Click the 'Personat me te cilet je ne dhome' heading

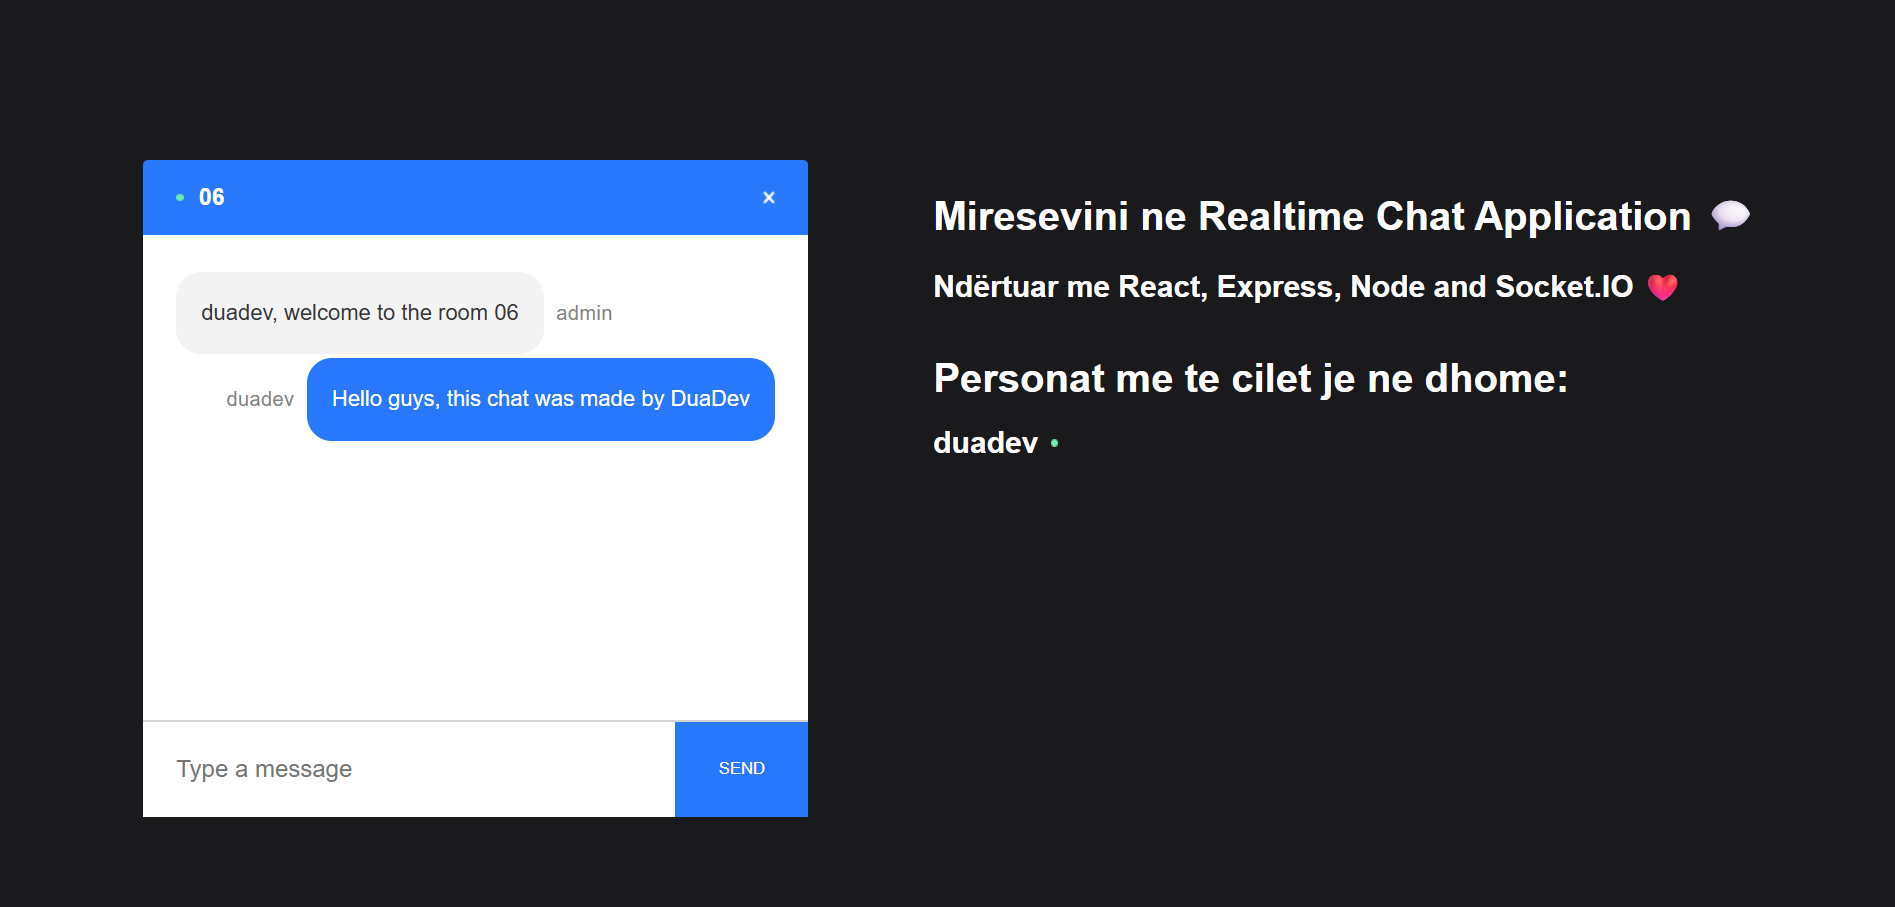(x=1250, y=379)
